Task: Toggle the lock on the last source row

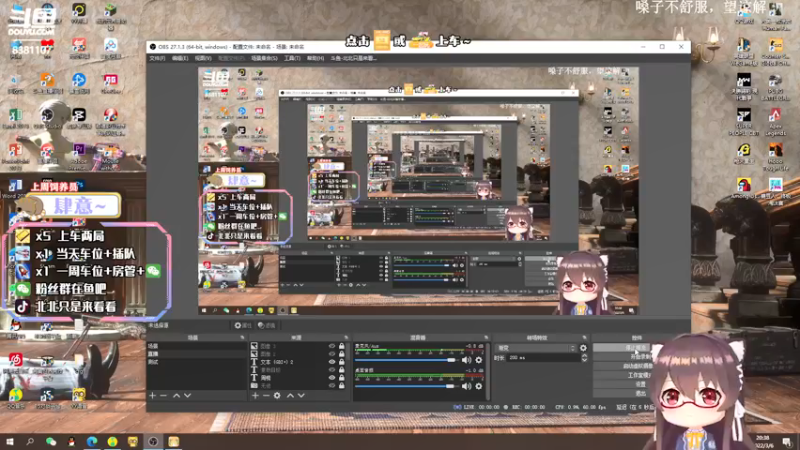Action: pos(342,386)
